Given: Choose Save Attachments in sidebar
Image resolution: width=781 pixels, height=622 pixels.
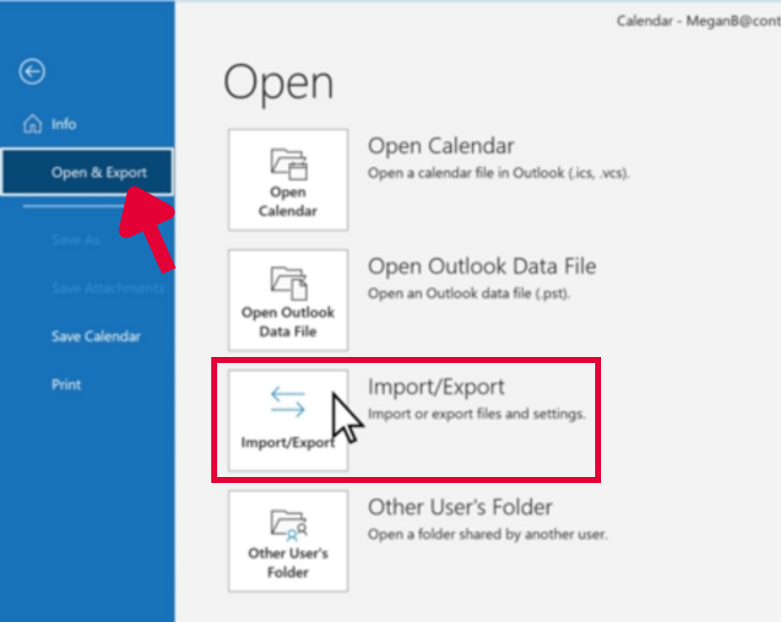Looking at the screenshot, I should [x=108, y=288].
